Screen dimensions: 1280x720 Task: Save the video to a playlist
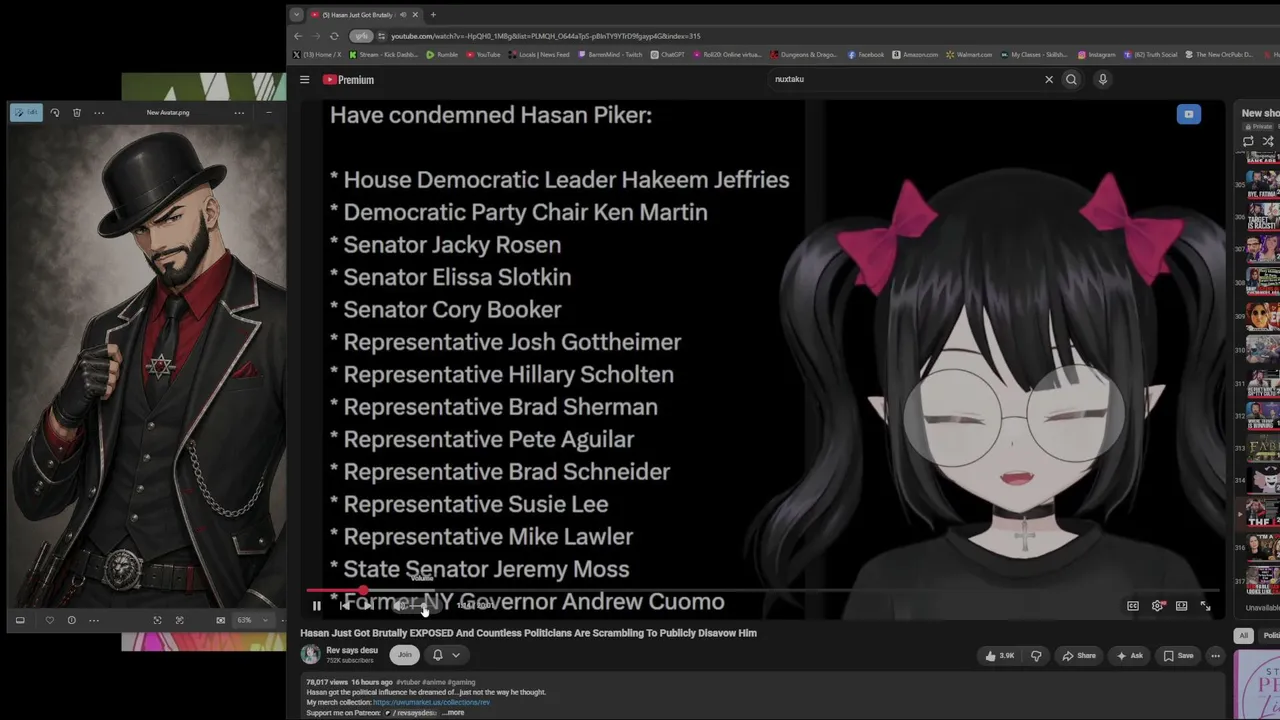1178,656
